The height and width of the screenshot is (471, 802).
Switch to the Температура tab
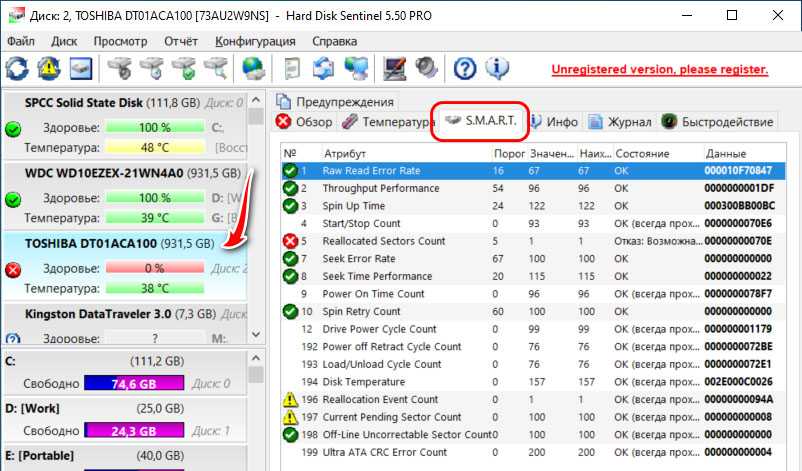click(x=386, y=122)
